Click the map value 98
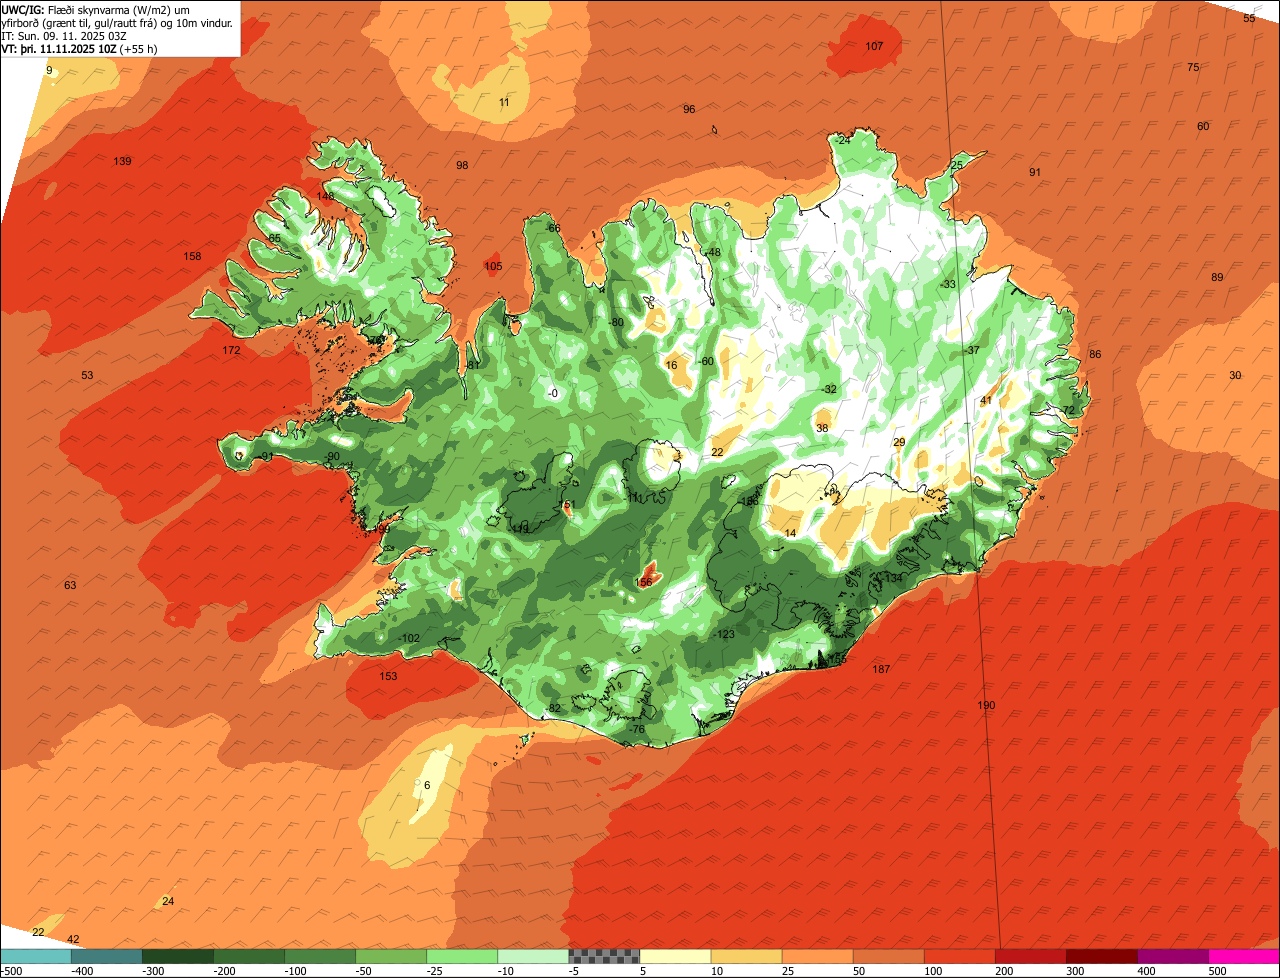 click(462, 165)
